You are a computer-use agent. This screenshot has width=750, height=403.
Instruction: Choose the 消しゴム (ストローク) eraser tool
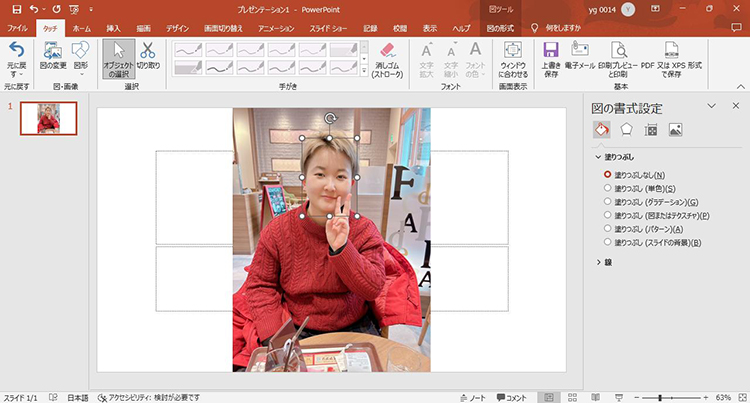pos(387,57)
